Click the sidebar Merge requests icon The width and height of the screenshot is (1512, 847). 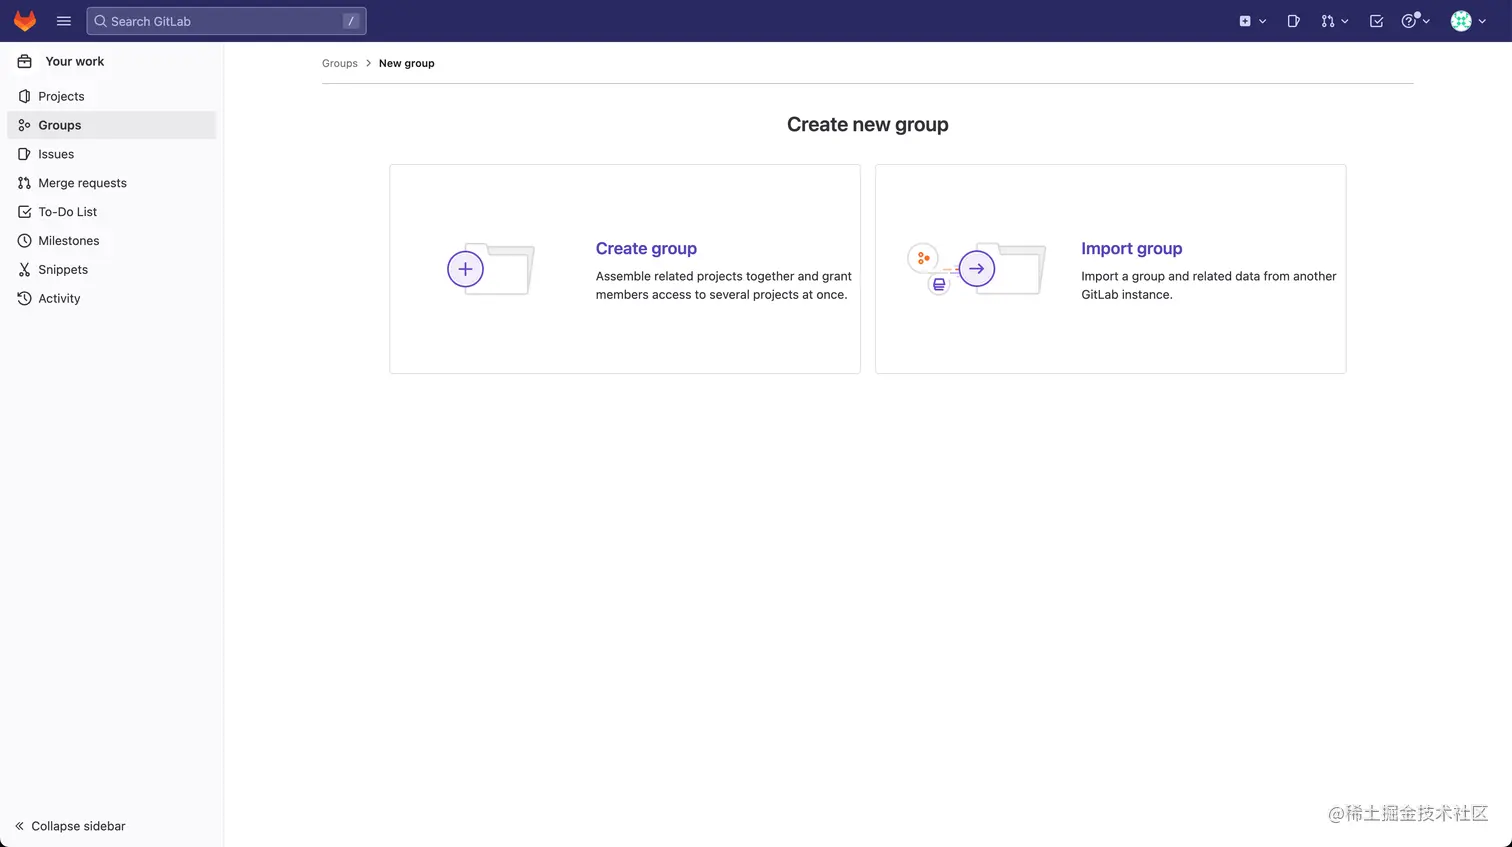click(24, 183)
